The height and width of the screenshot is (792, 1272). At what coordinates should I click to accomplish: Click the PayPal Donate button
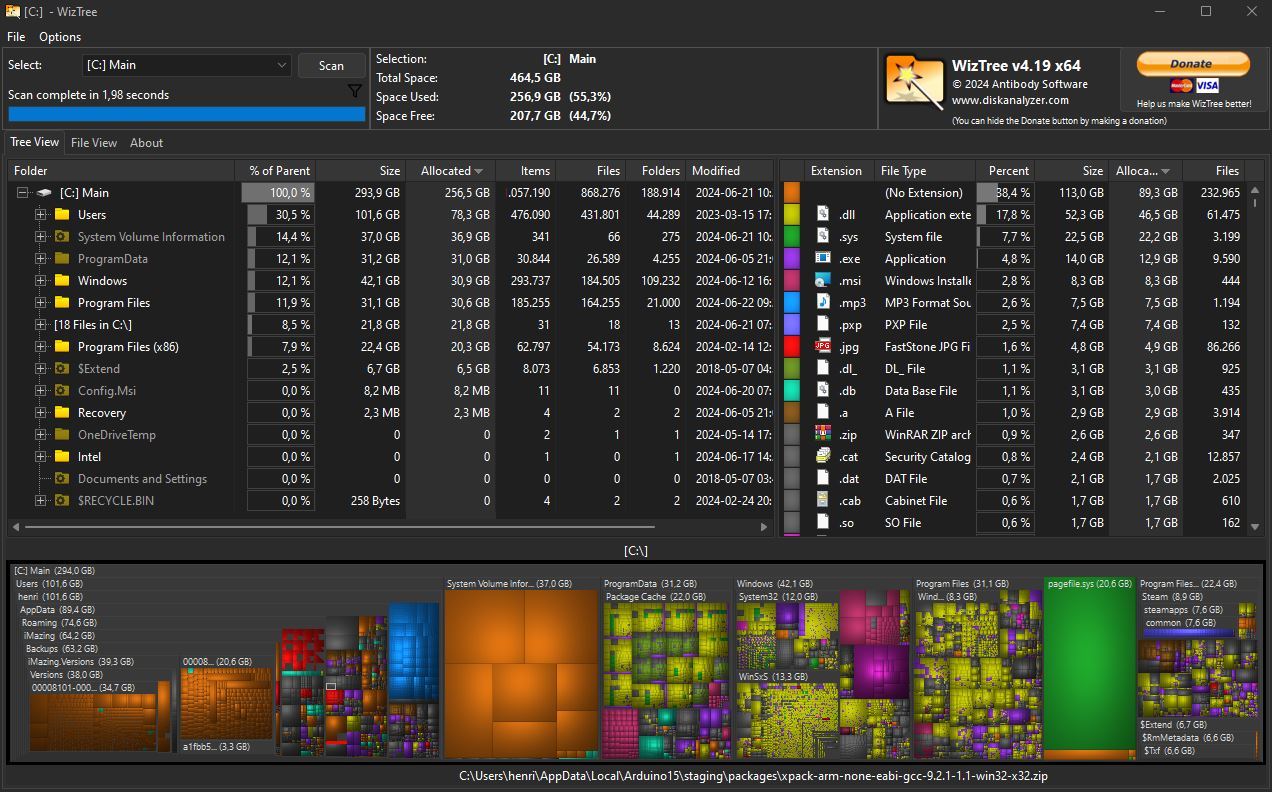click(1191, 64)
